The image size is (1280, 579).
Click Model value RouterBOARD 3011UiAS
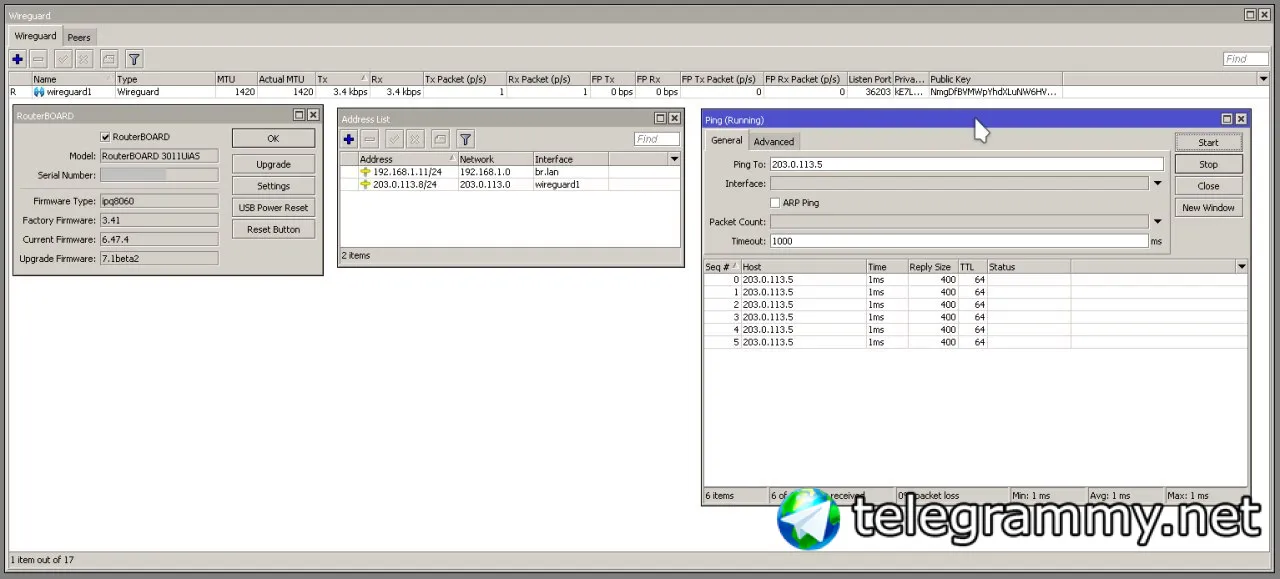tap(159, 156)
